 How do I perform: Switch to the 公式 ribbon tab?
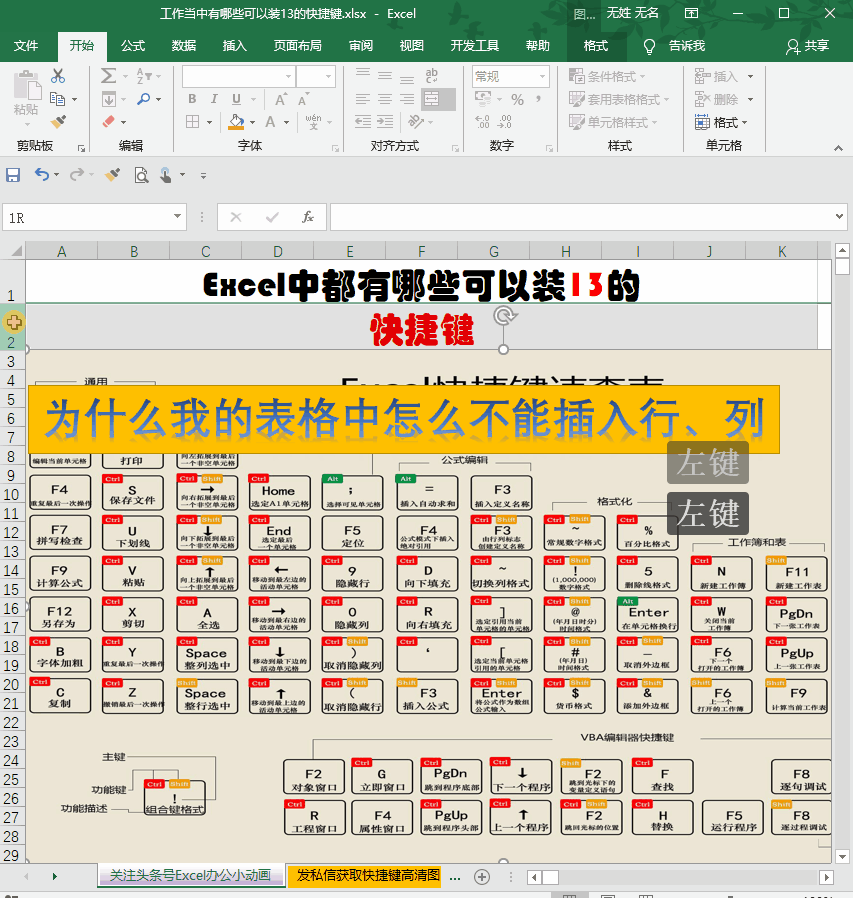tap(133, 46)
